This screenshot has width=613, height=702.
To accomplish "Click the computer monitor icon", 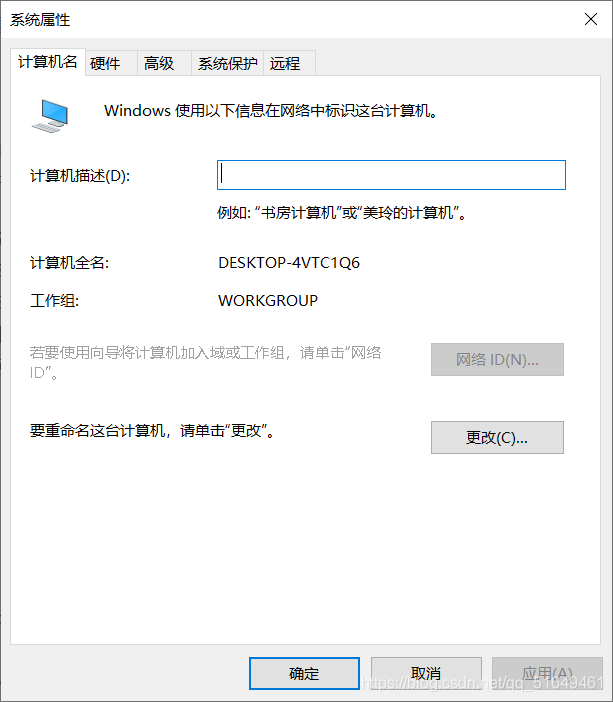I will 50,116.
